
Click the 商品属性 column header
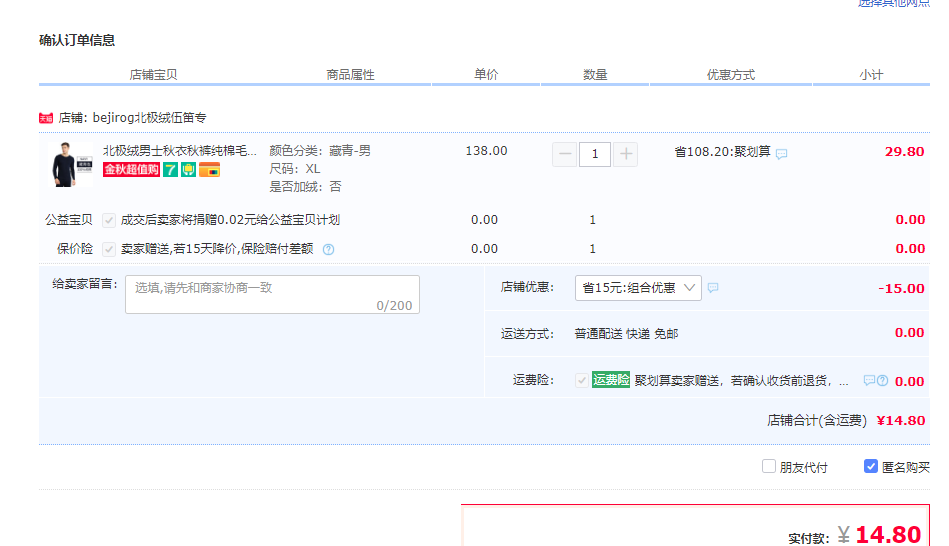(350, 74)
